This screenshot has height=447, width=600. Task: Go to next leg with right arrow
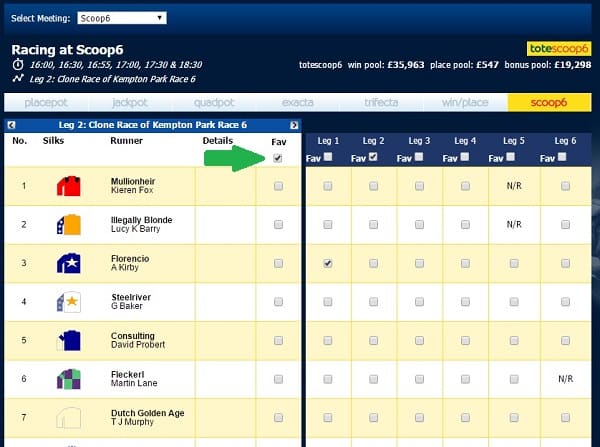click(x=294, y=125)
